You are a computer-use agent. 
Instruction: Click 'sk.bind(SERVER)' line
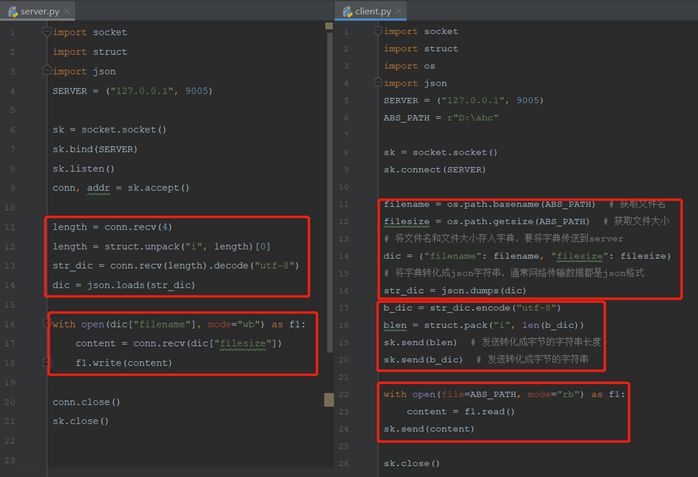tap(95, 149)
